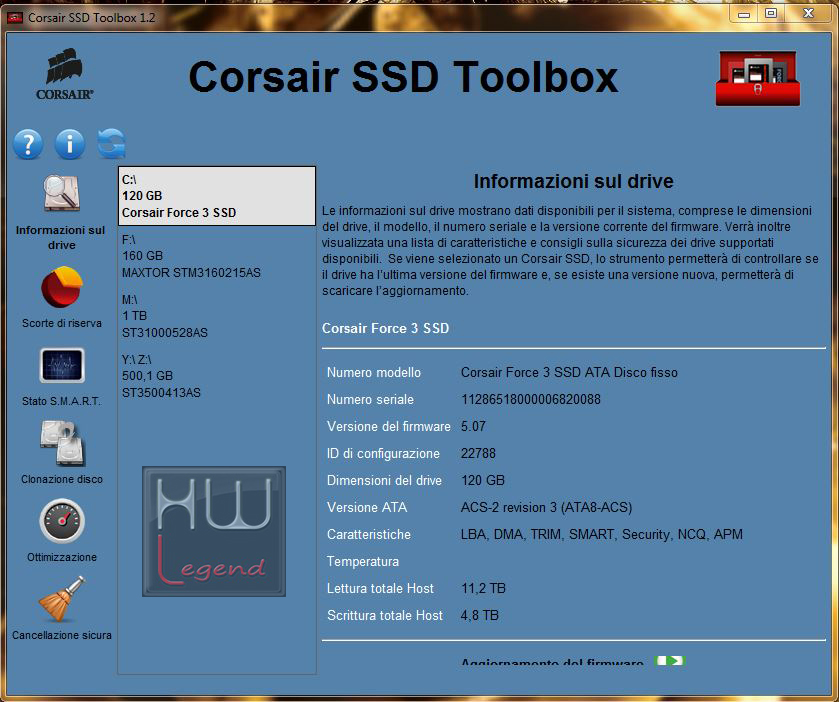Click the Dimensioni del drive 120 GB value
This screenshot has width=839, height=702.
pyautogui.click(x=482, y=480)
